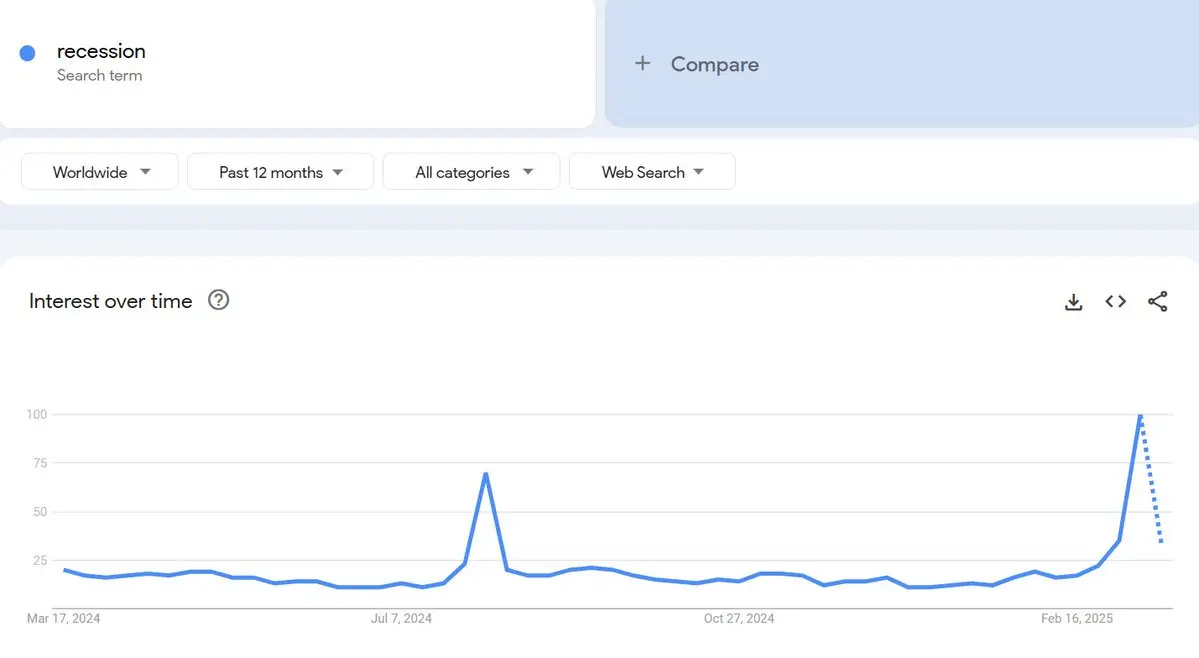
Task: Click the August 2024 spike on chart
Action: [485, 474]
